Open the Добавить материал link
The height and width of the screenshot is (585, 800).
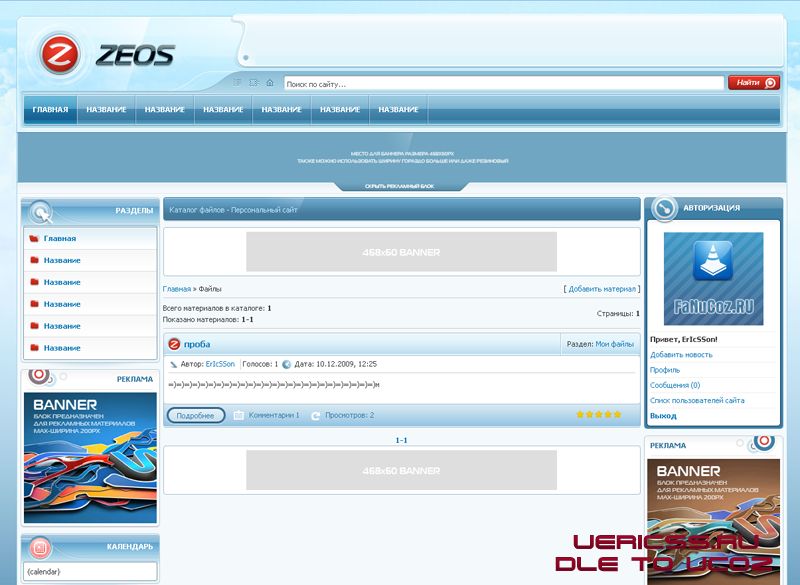point(602,289)
